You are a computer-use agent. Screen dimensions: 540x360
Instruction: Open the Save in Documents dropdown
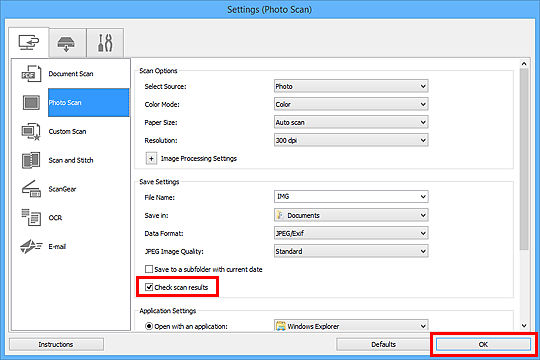click(x=351, y=215)
